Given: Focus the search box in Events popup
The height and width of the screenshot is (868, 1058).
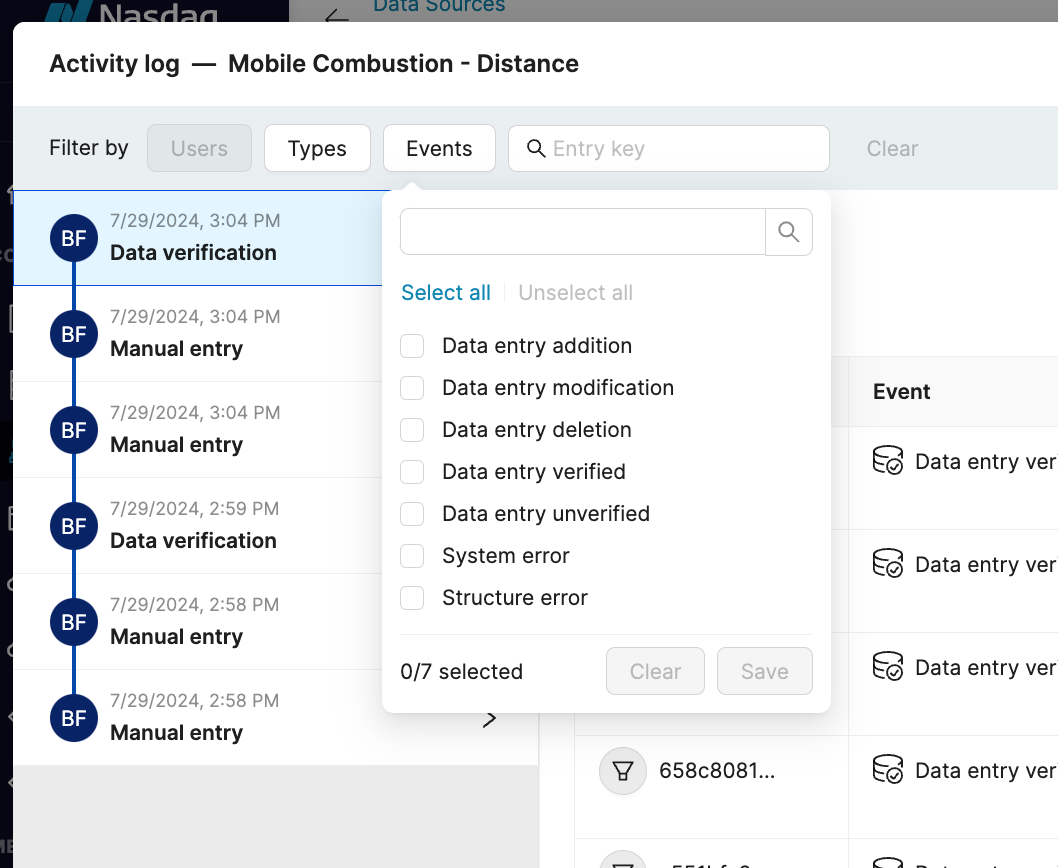Looking at the screenshot, I should (583, 232).
